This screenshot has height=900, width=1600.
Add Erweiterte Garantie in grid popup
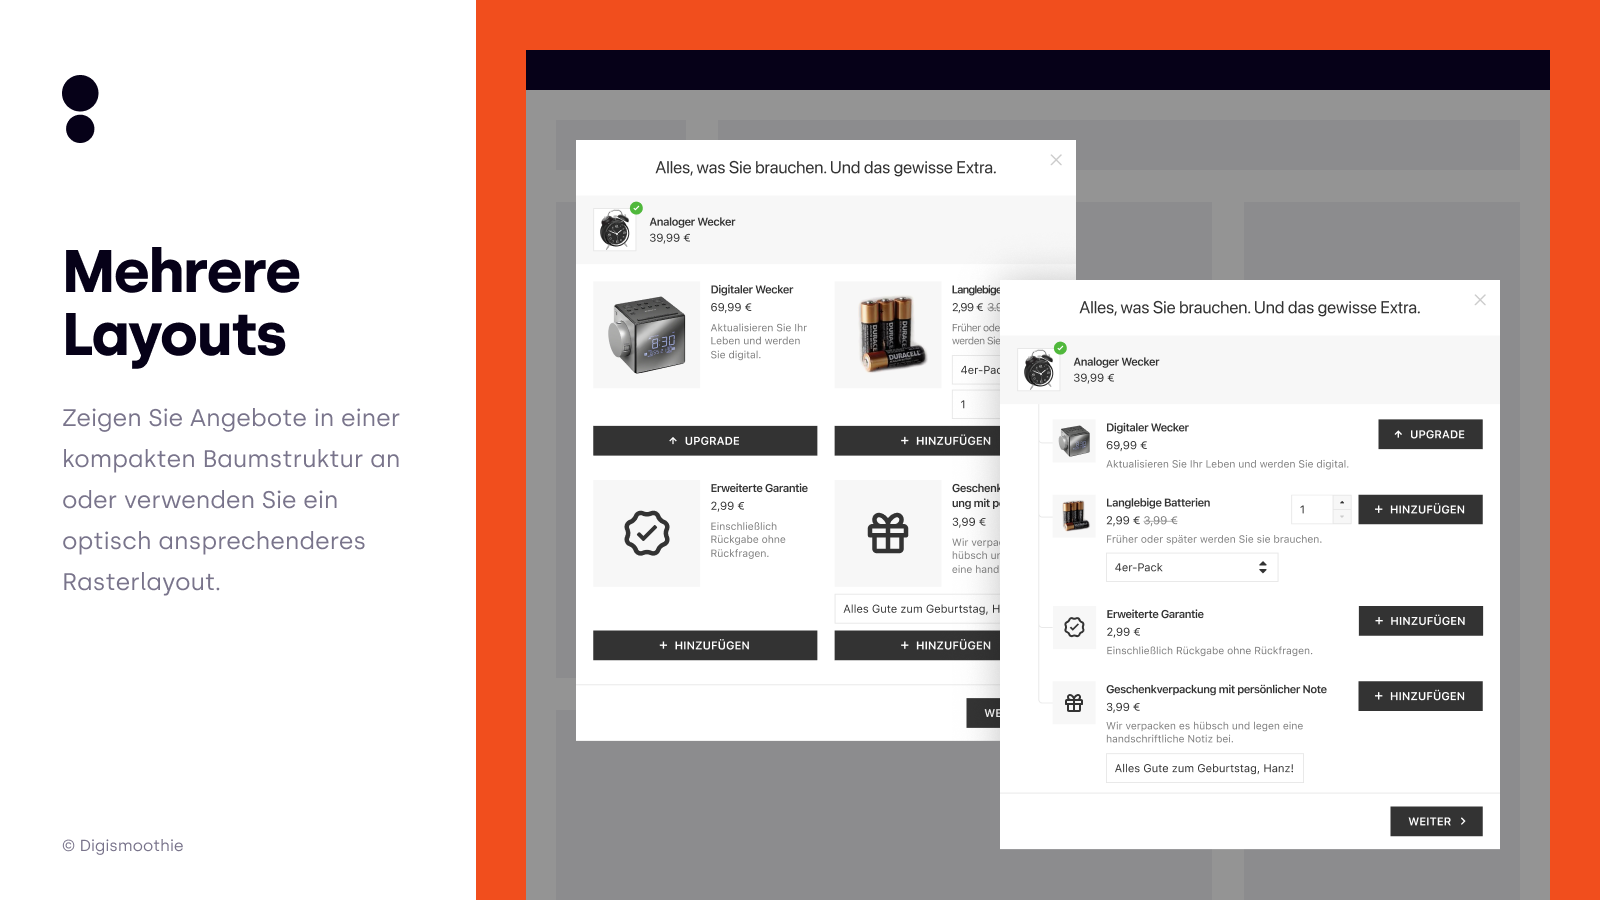[x=705, y=646]
